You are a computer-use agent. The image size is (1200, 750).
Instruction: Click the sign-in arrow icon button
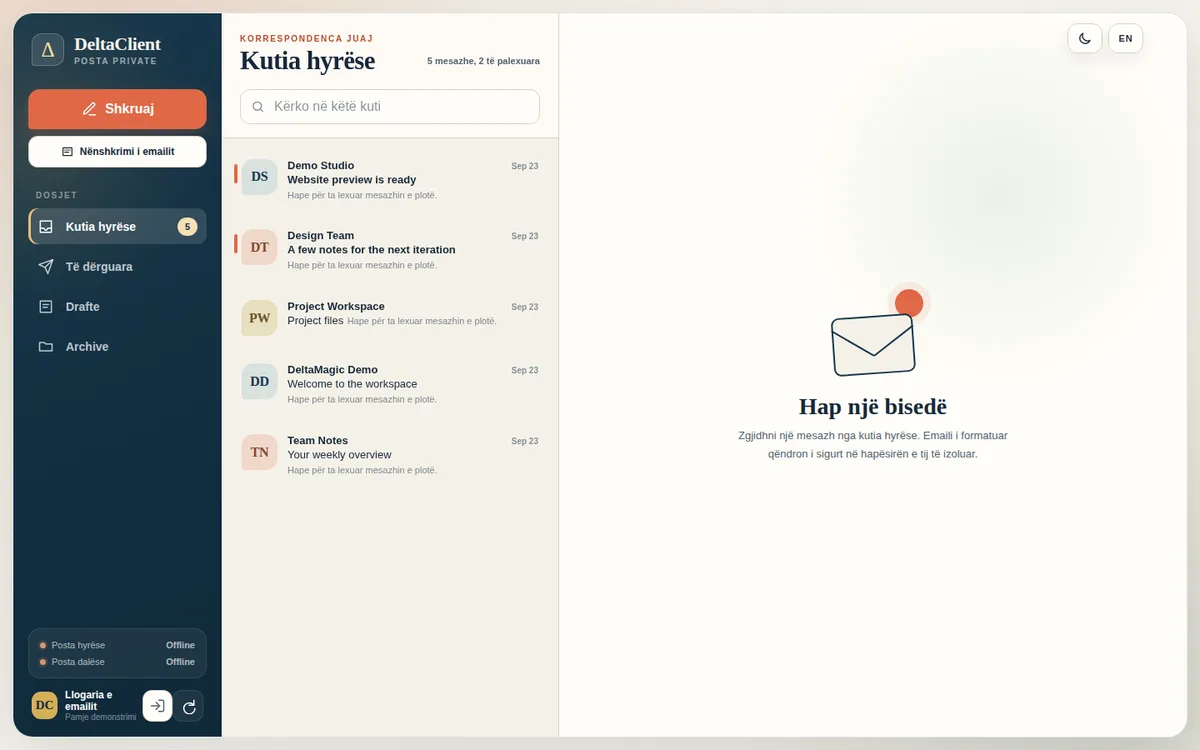coord(157,706)
